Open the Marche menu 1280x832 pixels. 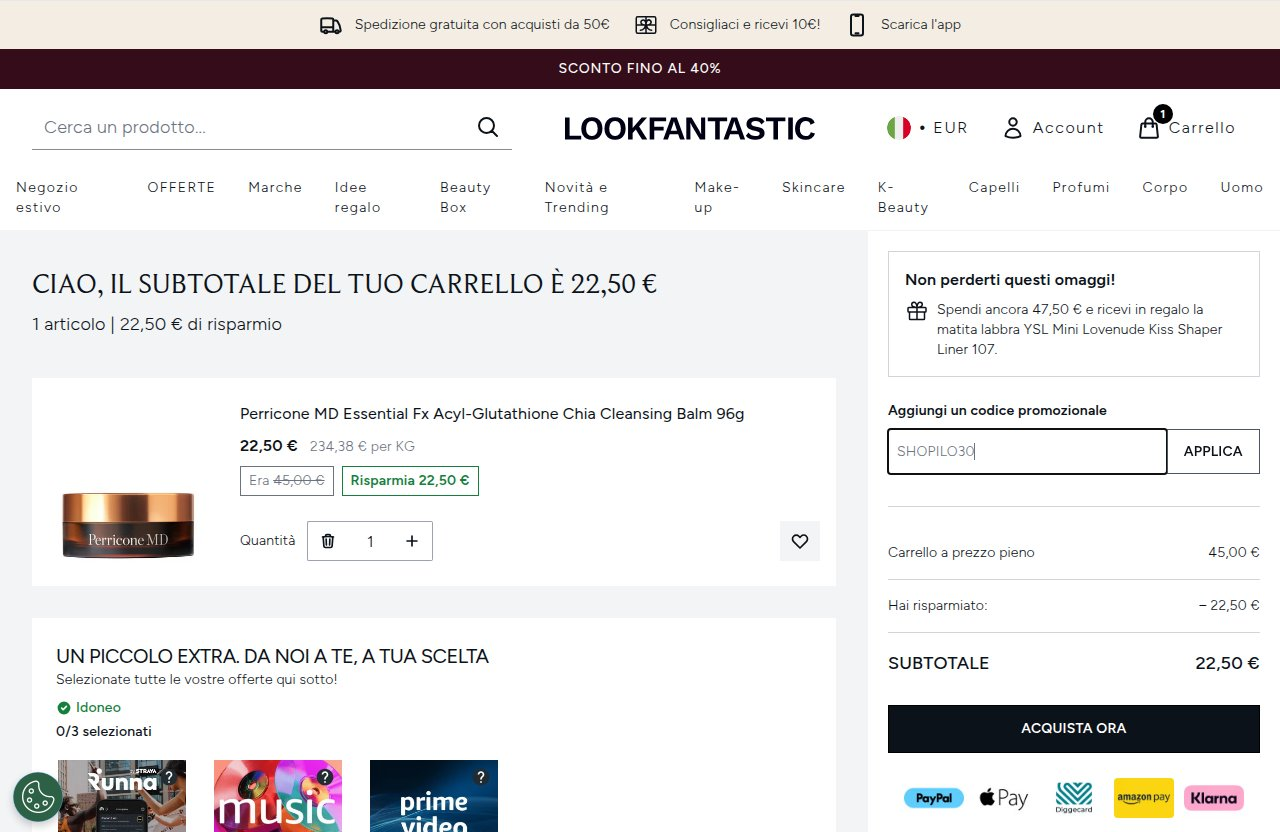275,187
